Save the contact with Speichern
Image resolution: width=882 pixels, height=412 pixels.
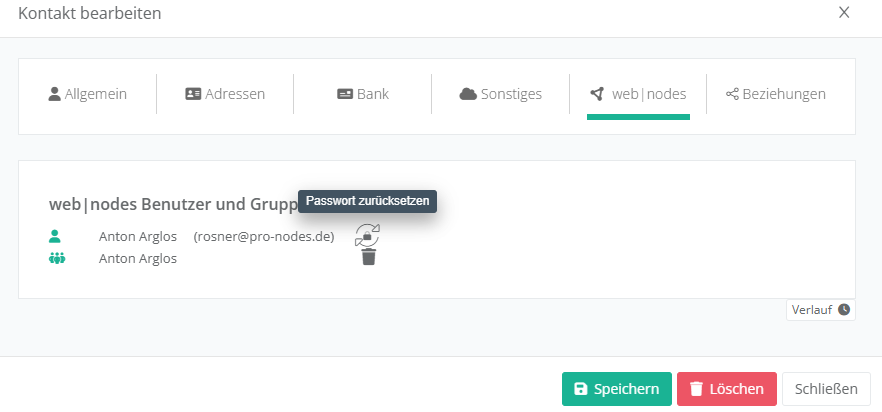pyautogui.click(x=616, y=389)
